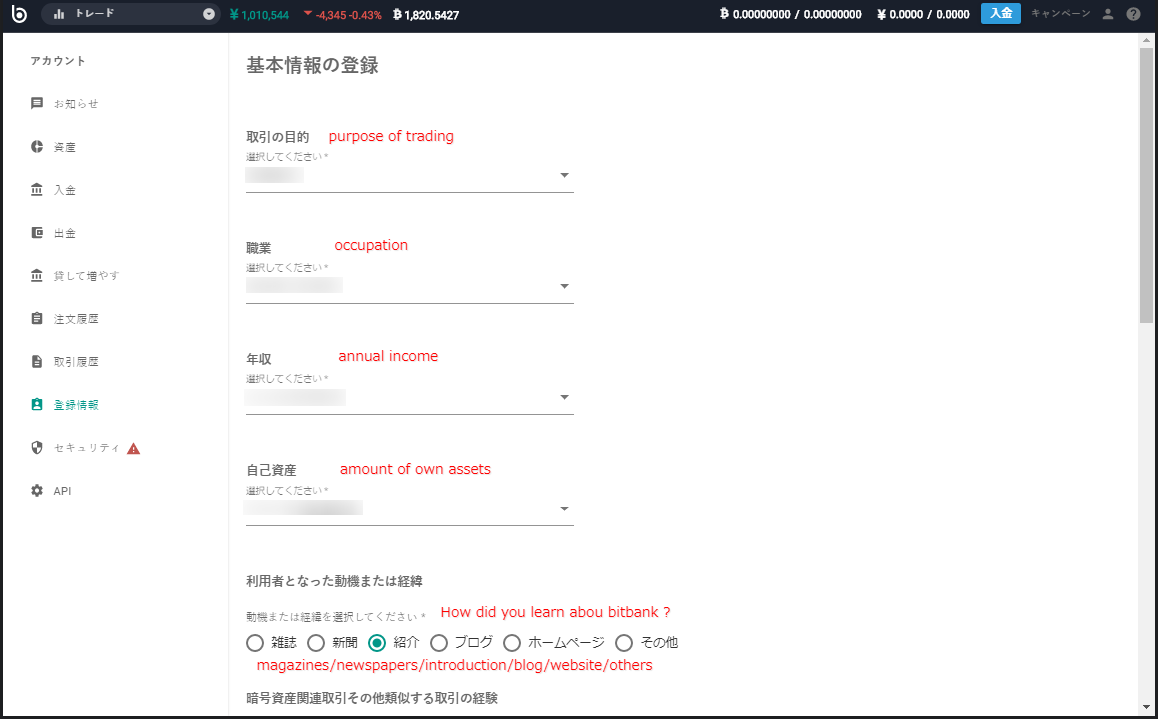This screenshot has height=719, width=1158.
Task: Click the scrollbar down arrow
Action: 1146,706
